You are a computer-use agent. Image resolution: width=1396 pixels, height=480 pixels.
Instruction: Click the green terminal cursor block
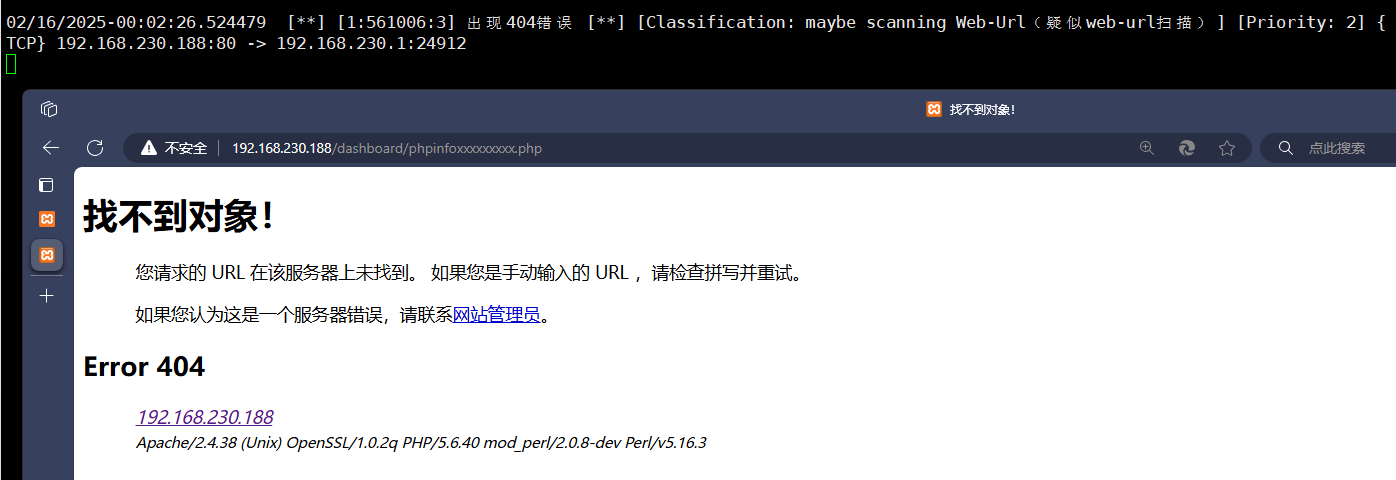click(11, 65)
